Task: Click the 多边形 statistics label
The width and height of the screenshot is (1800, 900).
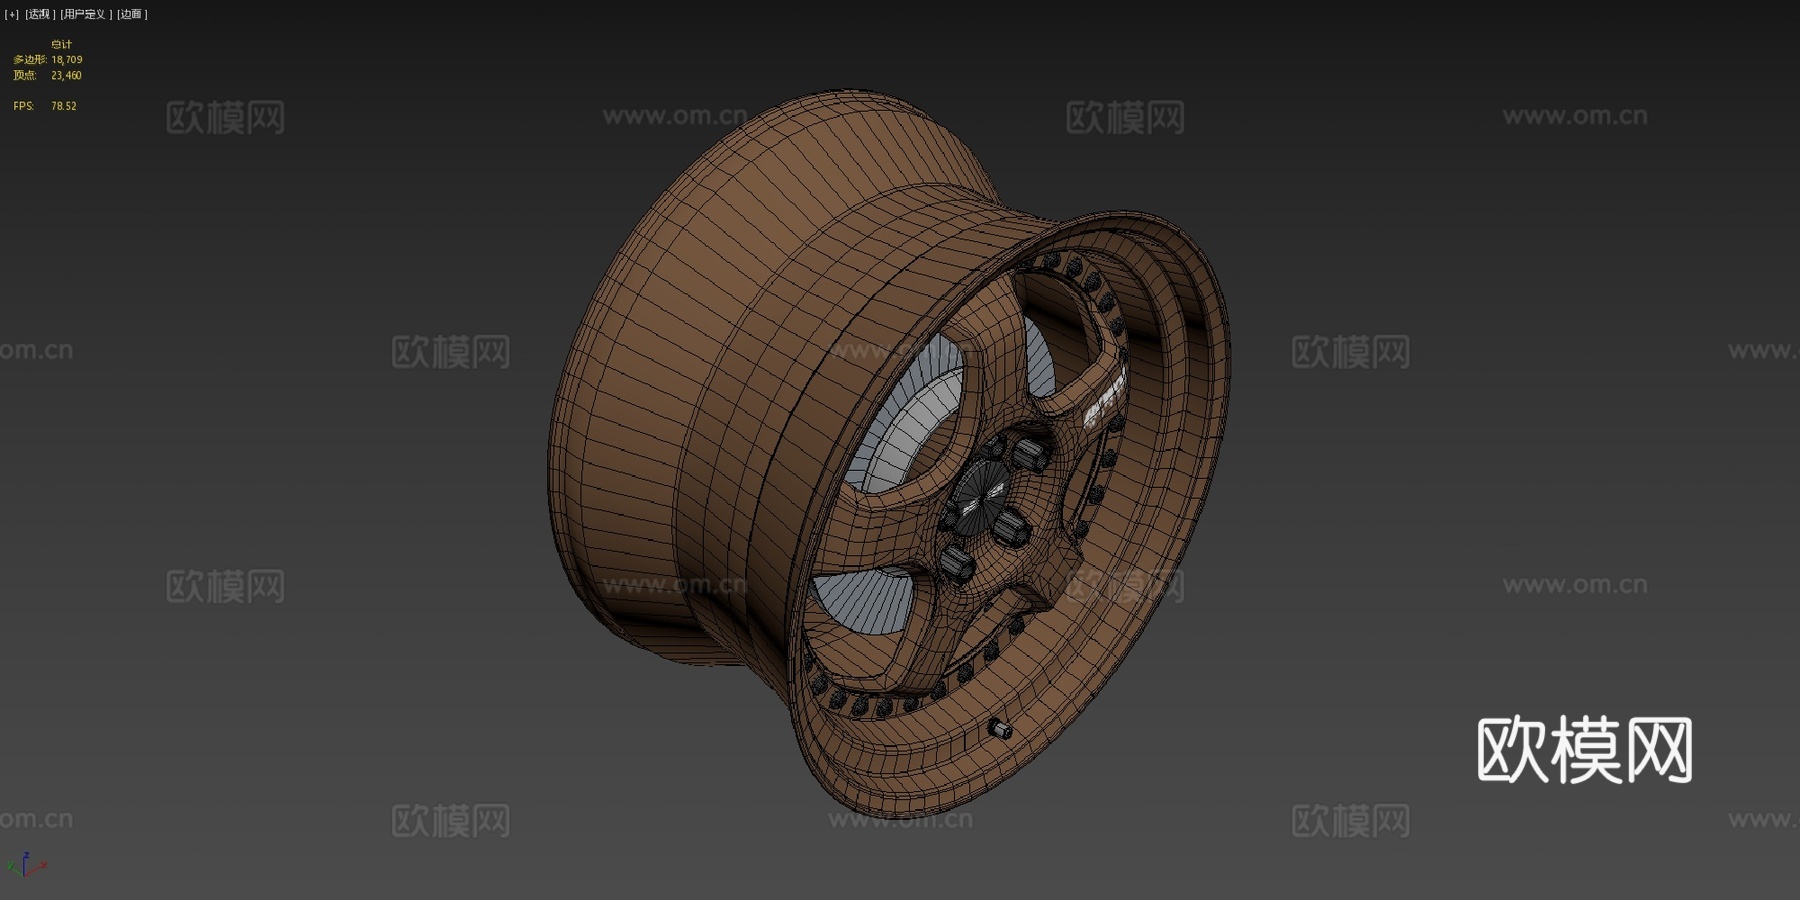Action: click(x=30, y=60)
